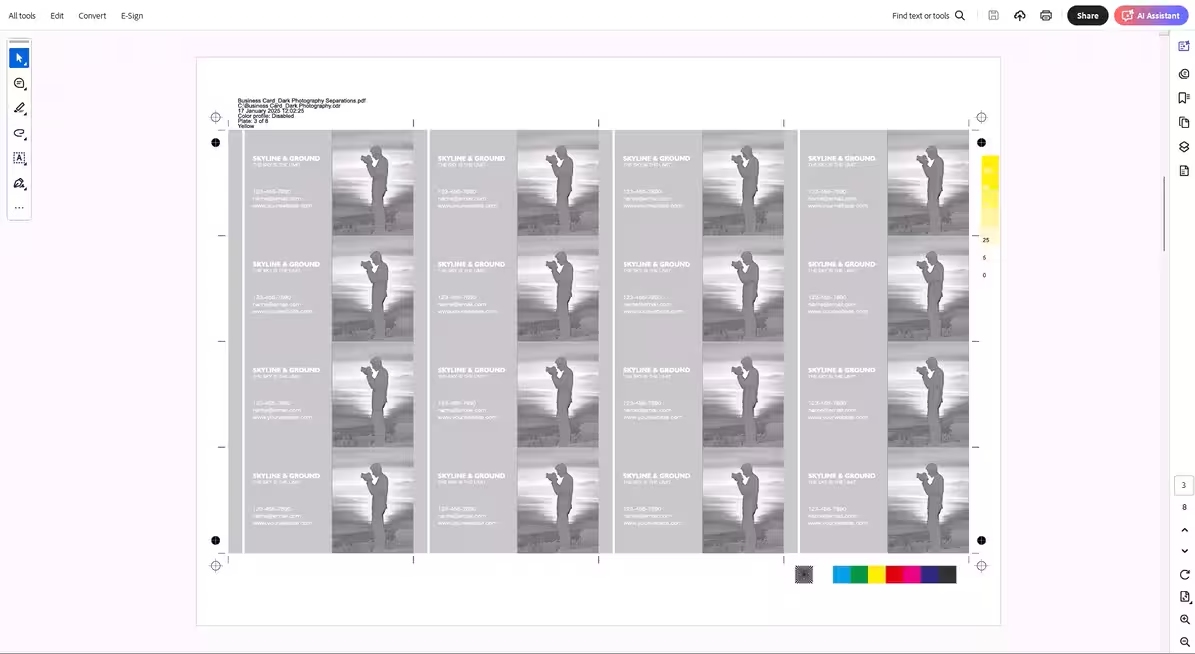Viewport: 1195px width, 654px height.
Task: Click the Share button
Action: coord(1087,16)
